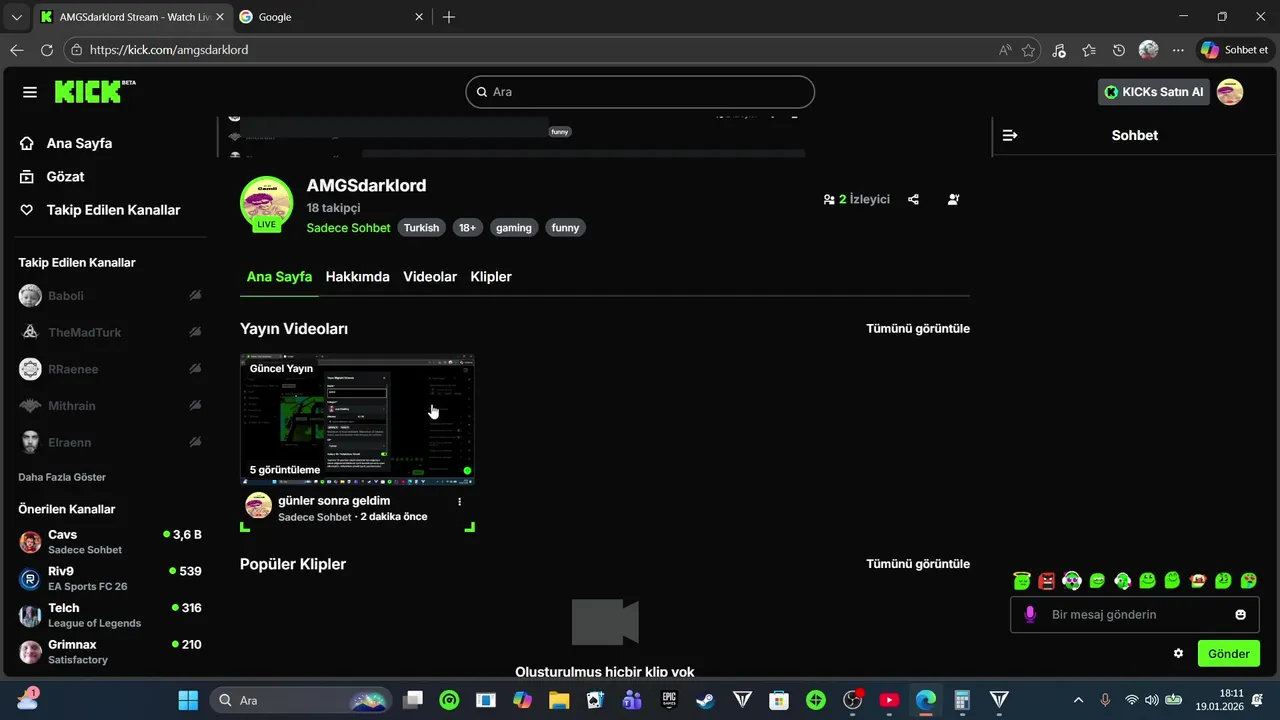Select the red-cap crying emote
Image resolution: width=1280 pixels, height=720 pixels.
point(1198,580)
